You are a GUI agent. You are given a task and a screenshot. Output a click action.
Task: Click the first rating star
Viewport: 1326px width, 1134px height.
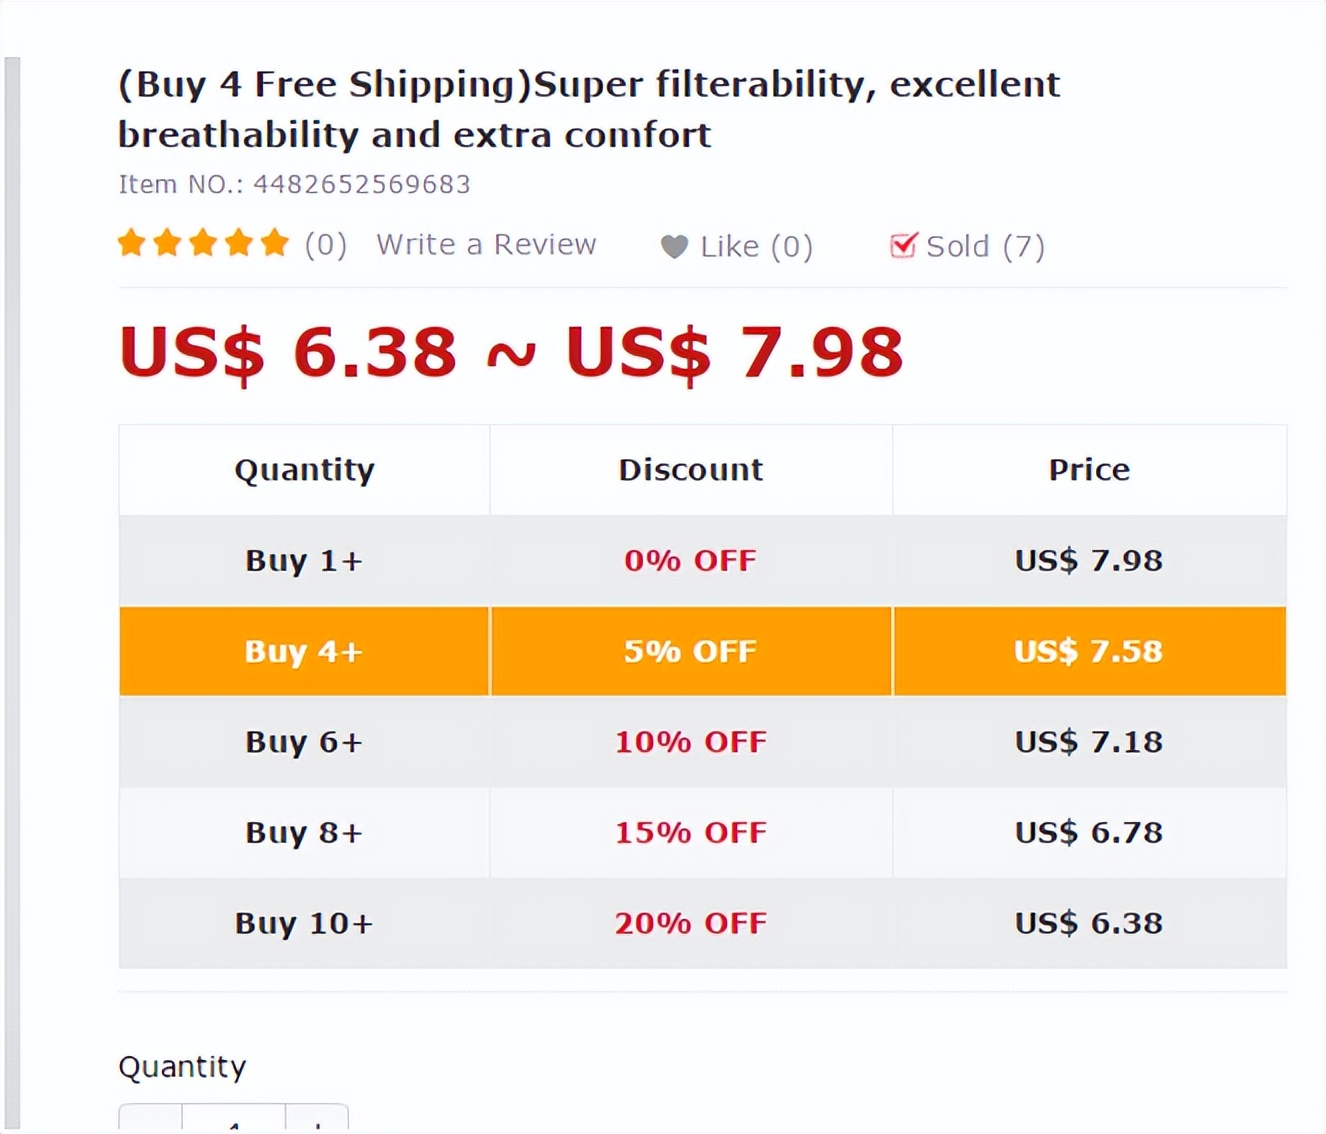(131, 242)
